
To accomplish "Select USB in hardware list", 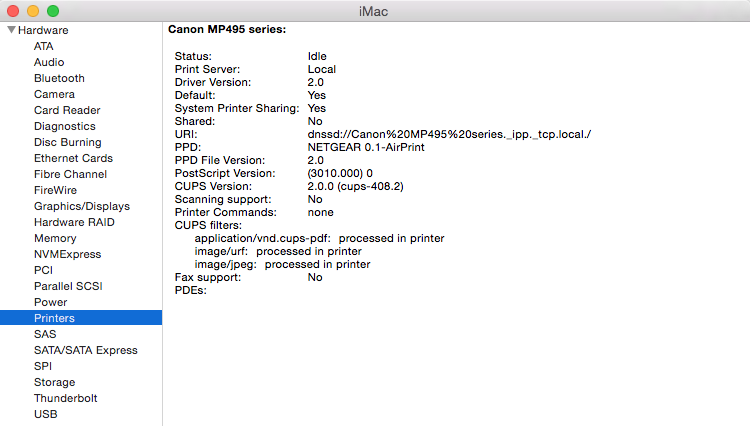I will coord(45,415).
